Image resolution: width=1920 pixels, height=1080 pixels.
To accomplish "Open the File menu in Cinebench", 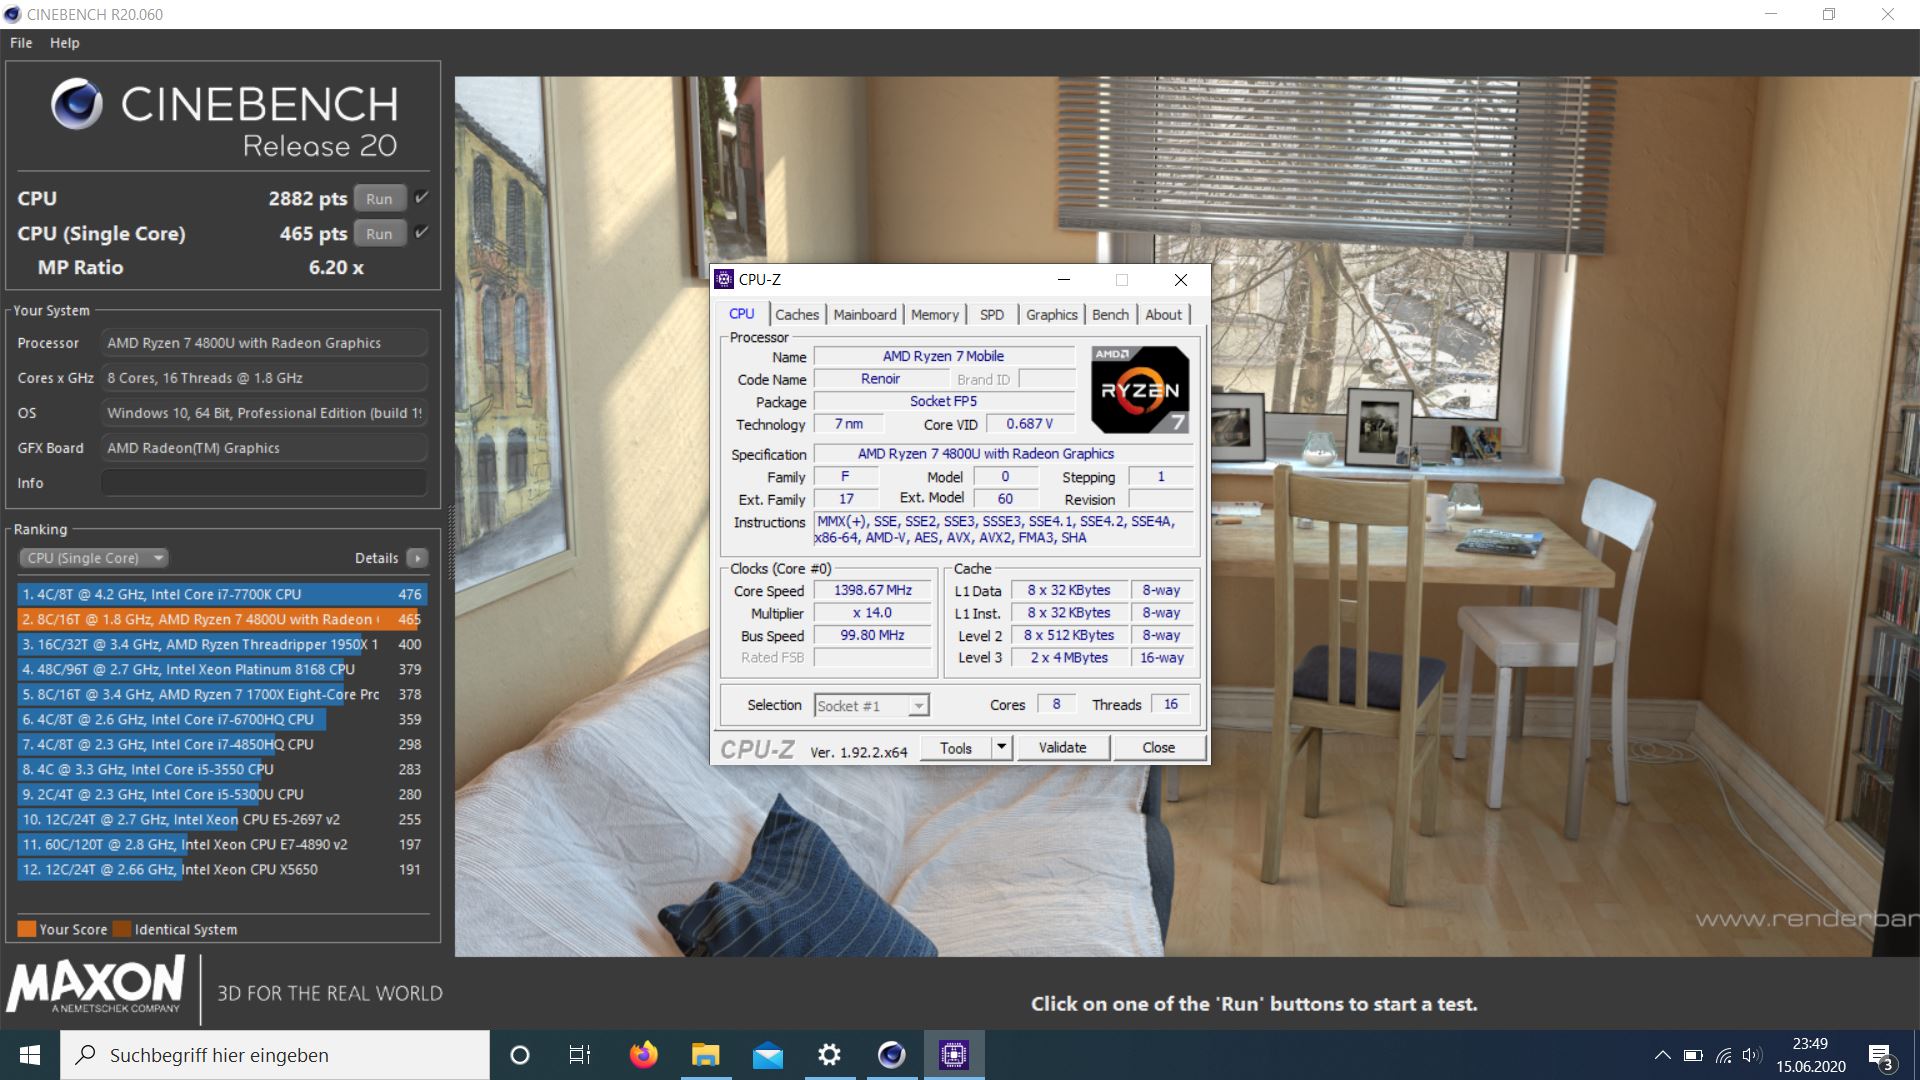I will click(x=21, y=43).
